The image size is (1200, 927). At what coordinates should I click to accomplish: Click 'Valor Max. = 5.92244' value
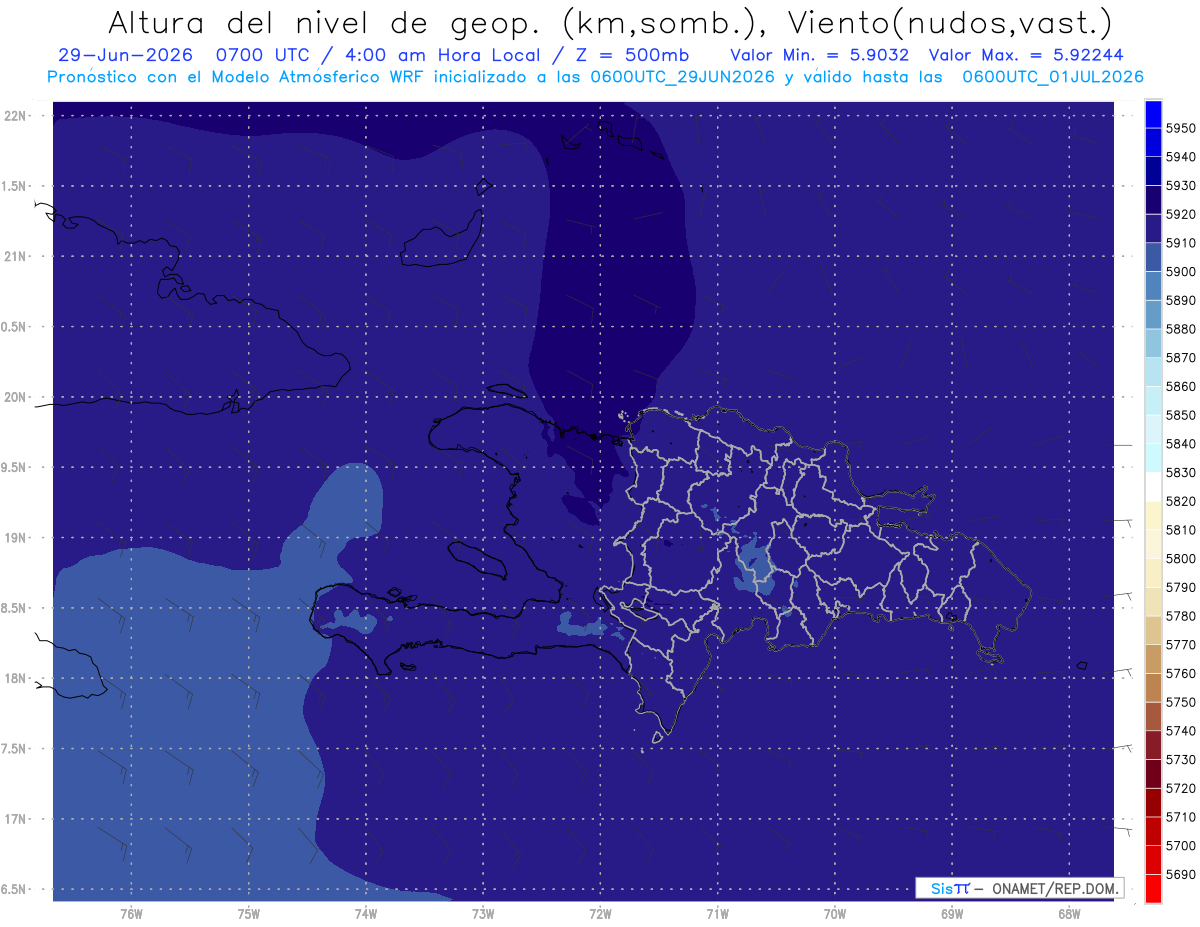1028,55
